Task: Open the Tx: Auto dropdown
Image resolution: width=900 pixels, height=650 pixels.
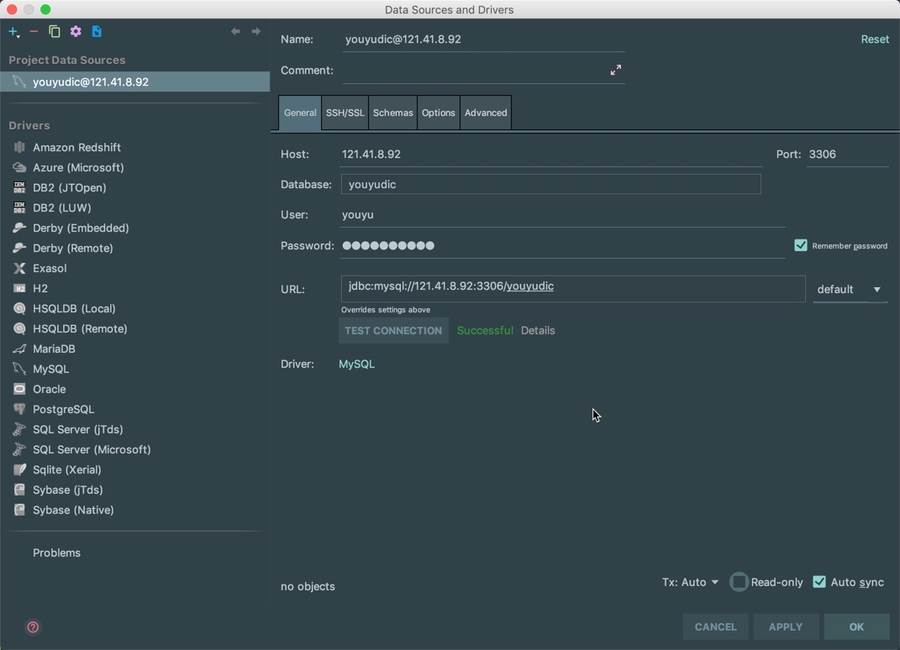Action: (x=690, y=582)
